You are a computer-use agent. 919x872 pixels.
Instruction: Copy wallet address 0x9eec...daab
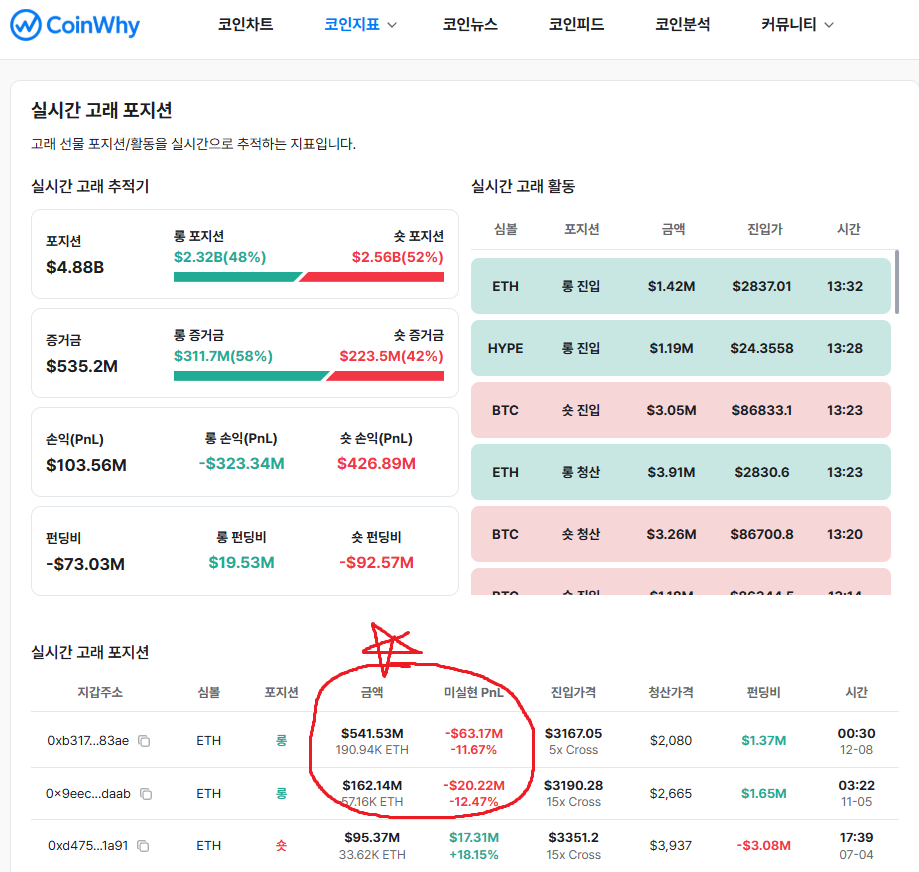click(146, 794)
